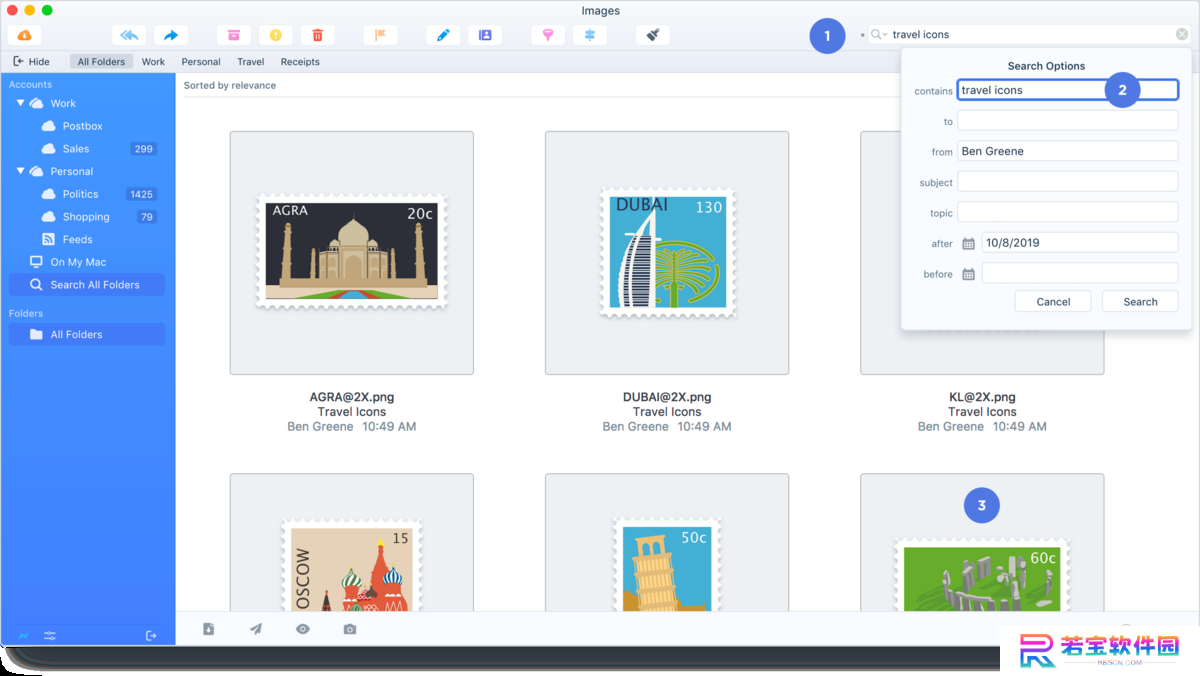The image size is (1200, 676).
Task: Mark as junk with the yellow exclamation icon
Action: click(276, 35)
